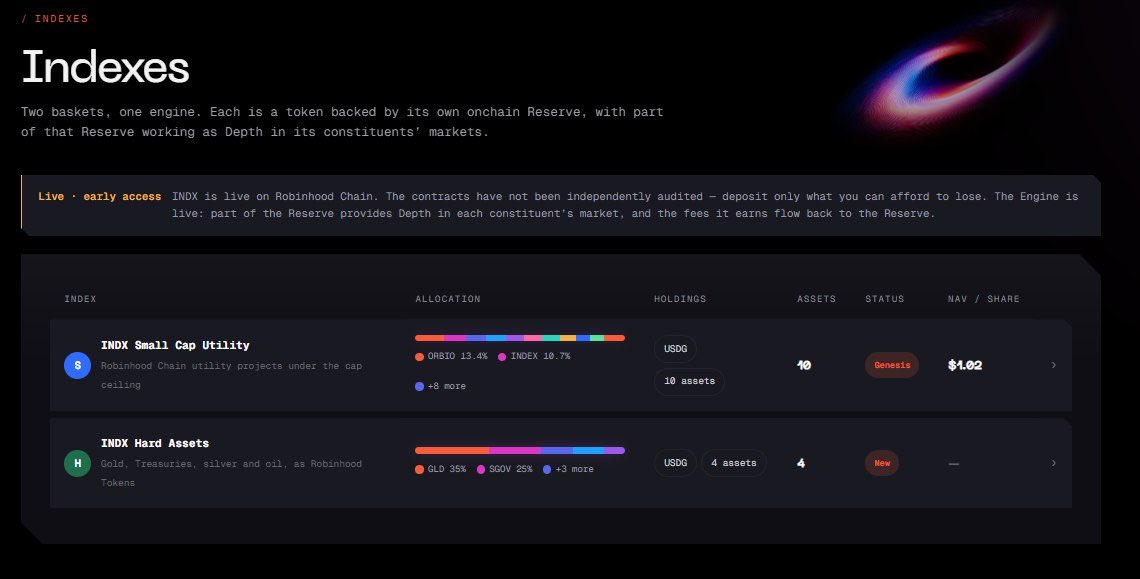Click the 10 assets holdings chip
Viewport: 1140px width, 579px height.
point(689,381)
